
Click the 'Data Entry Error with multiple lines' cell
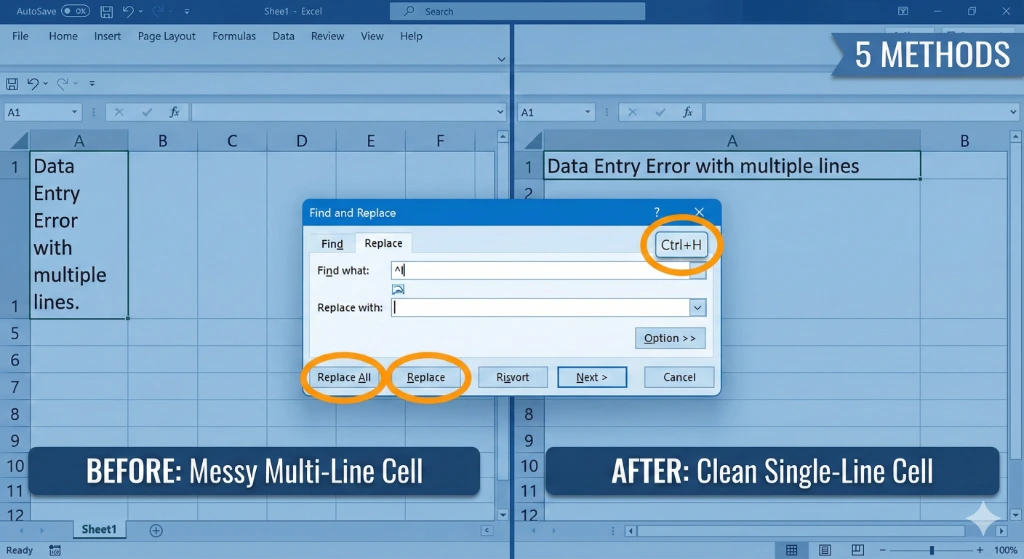[732, 166]
